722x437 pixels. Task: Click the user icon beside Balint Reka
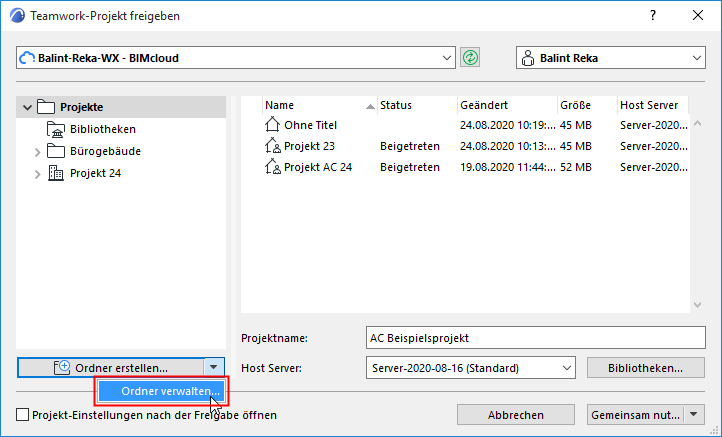click(528, 58)
